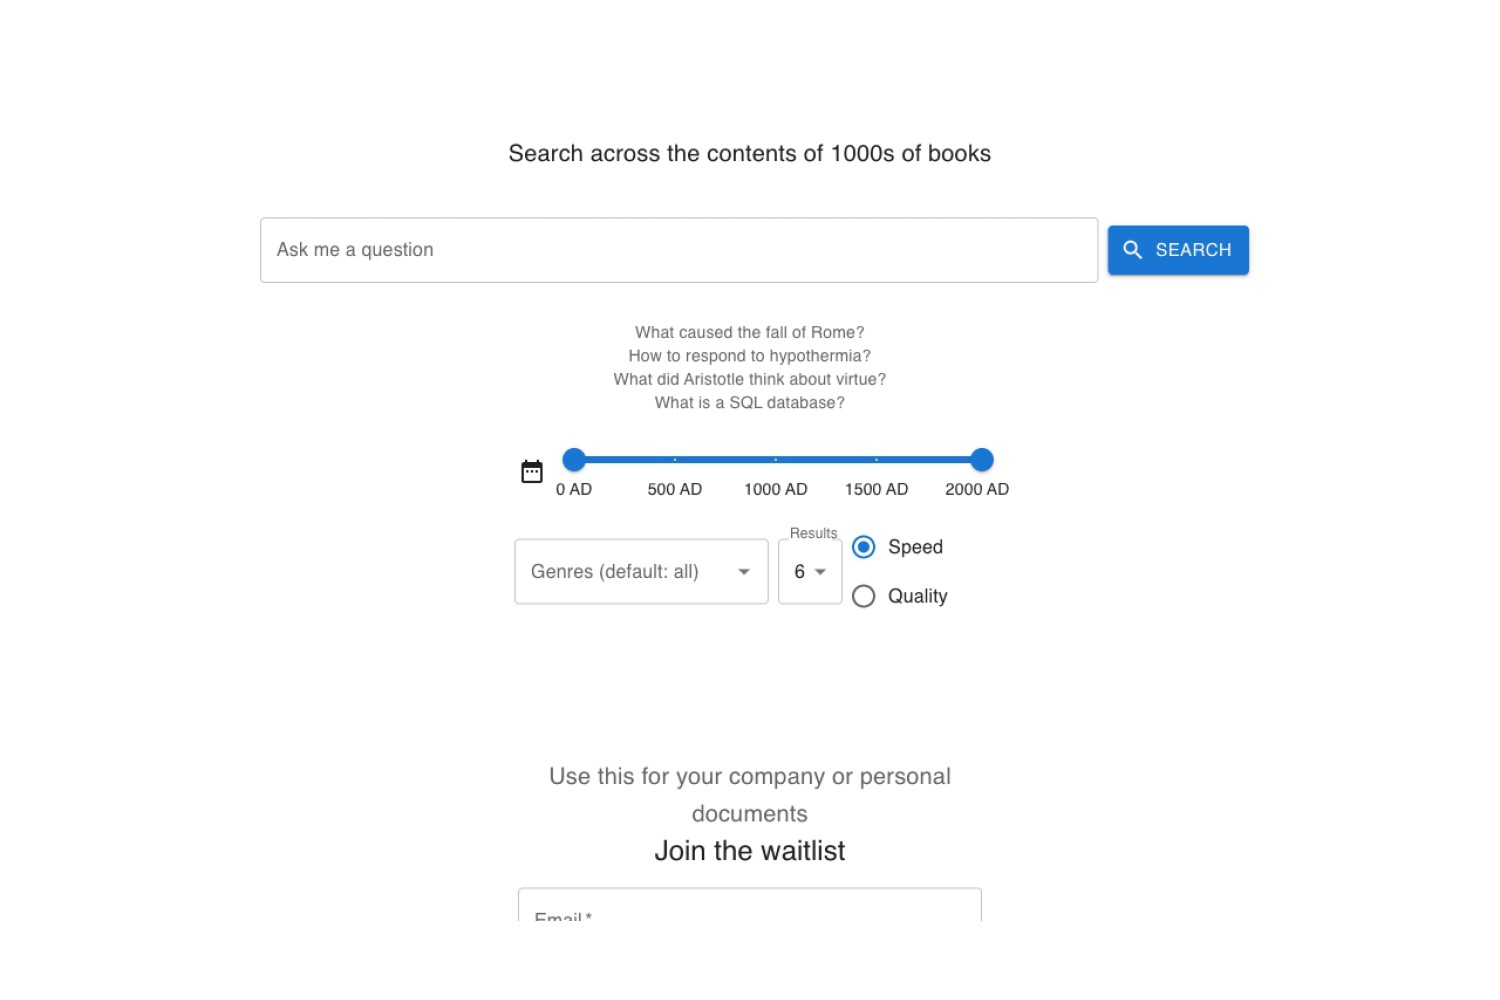Image resolution: width=1500 pixels, height=1000 pixels.
Task: Choose the Quality label option
Action: [917, 596]
